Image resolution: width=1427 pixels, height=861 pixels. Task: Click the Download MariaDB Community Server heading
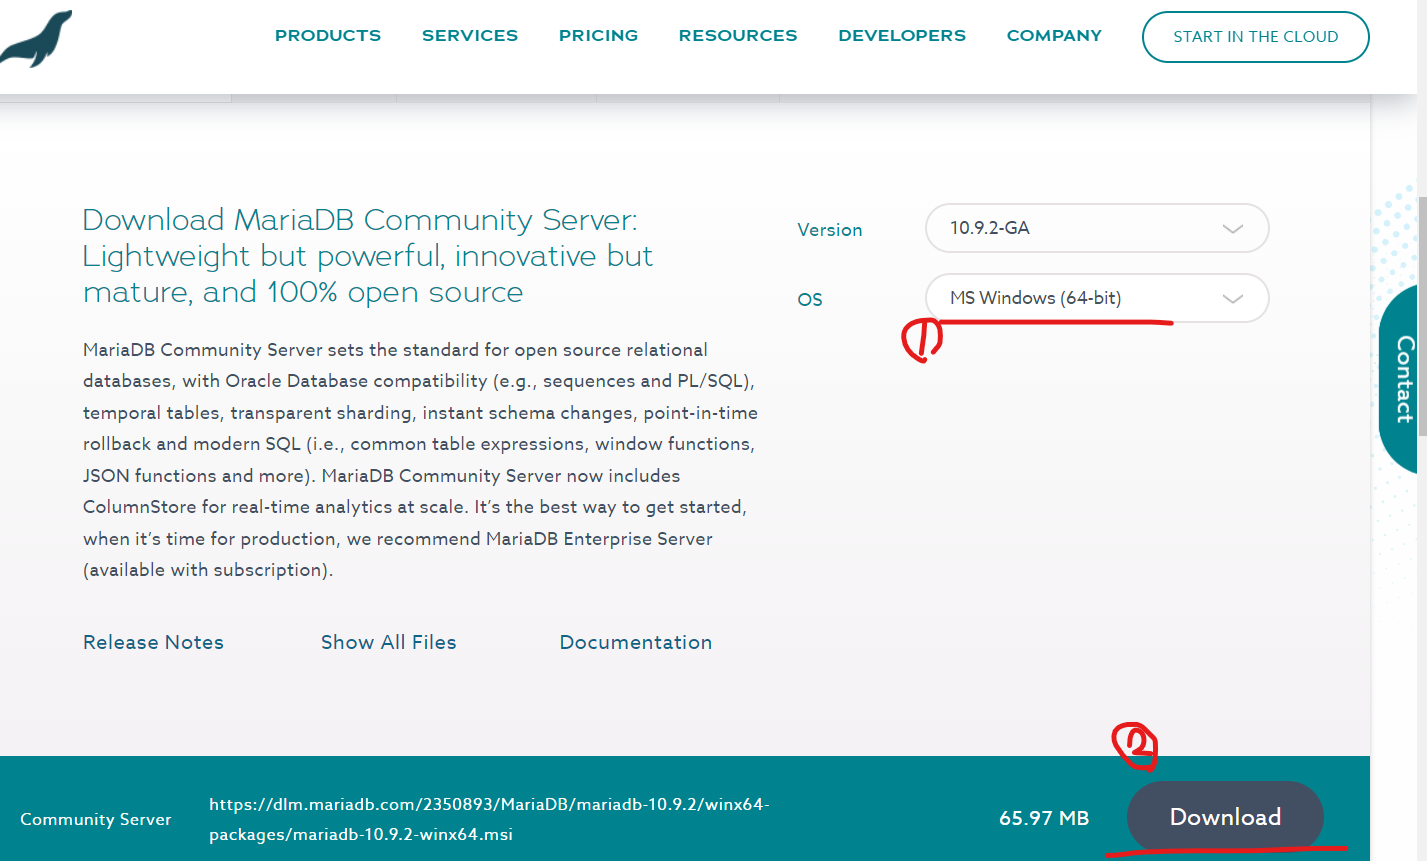(368, 256)
